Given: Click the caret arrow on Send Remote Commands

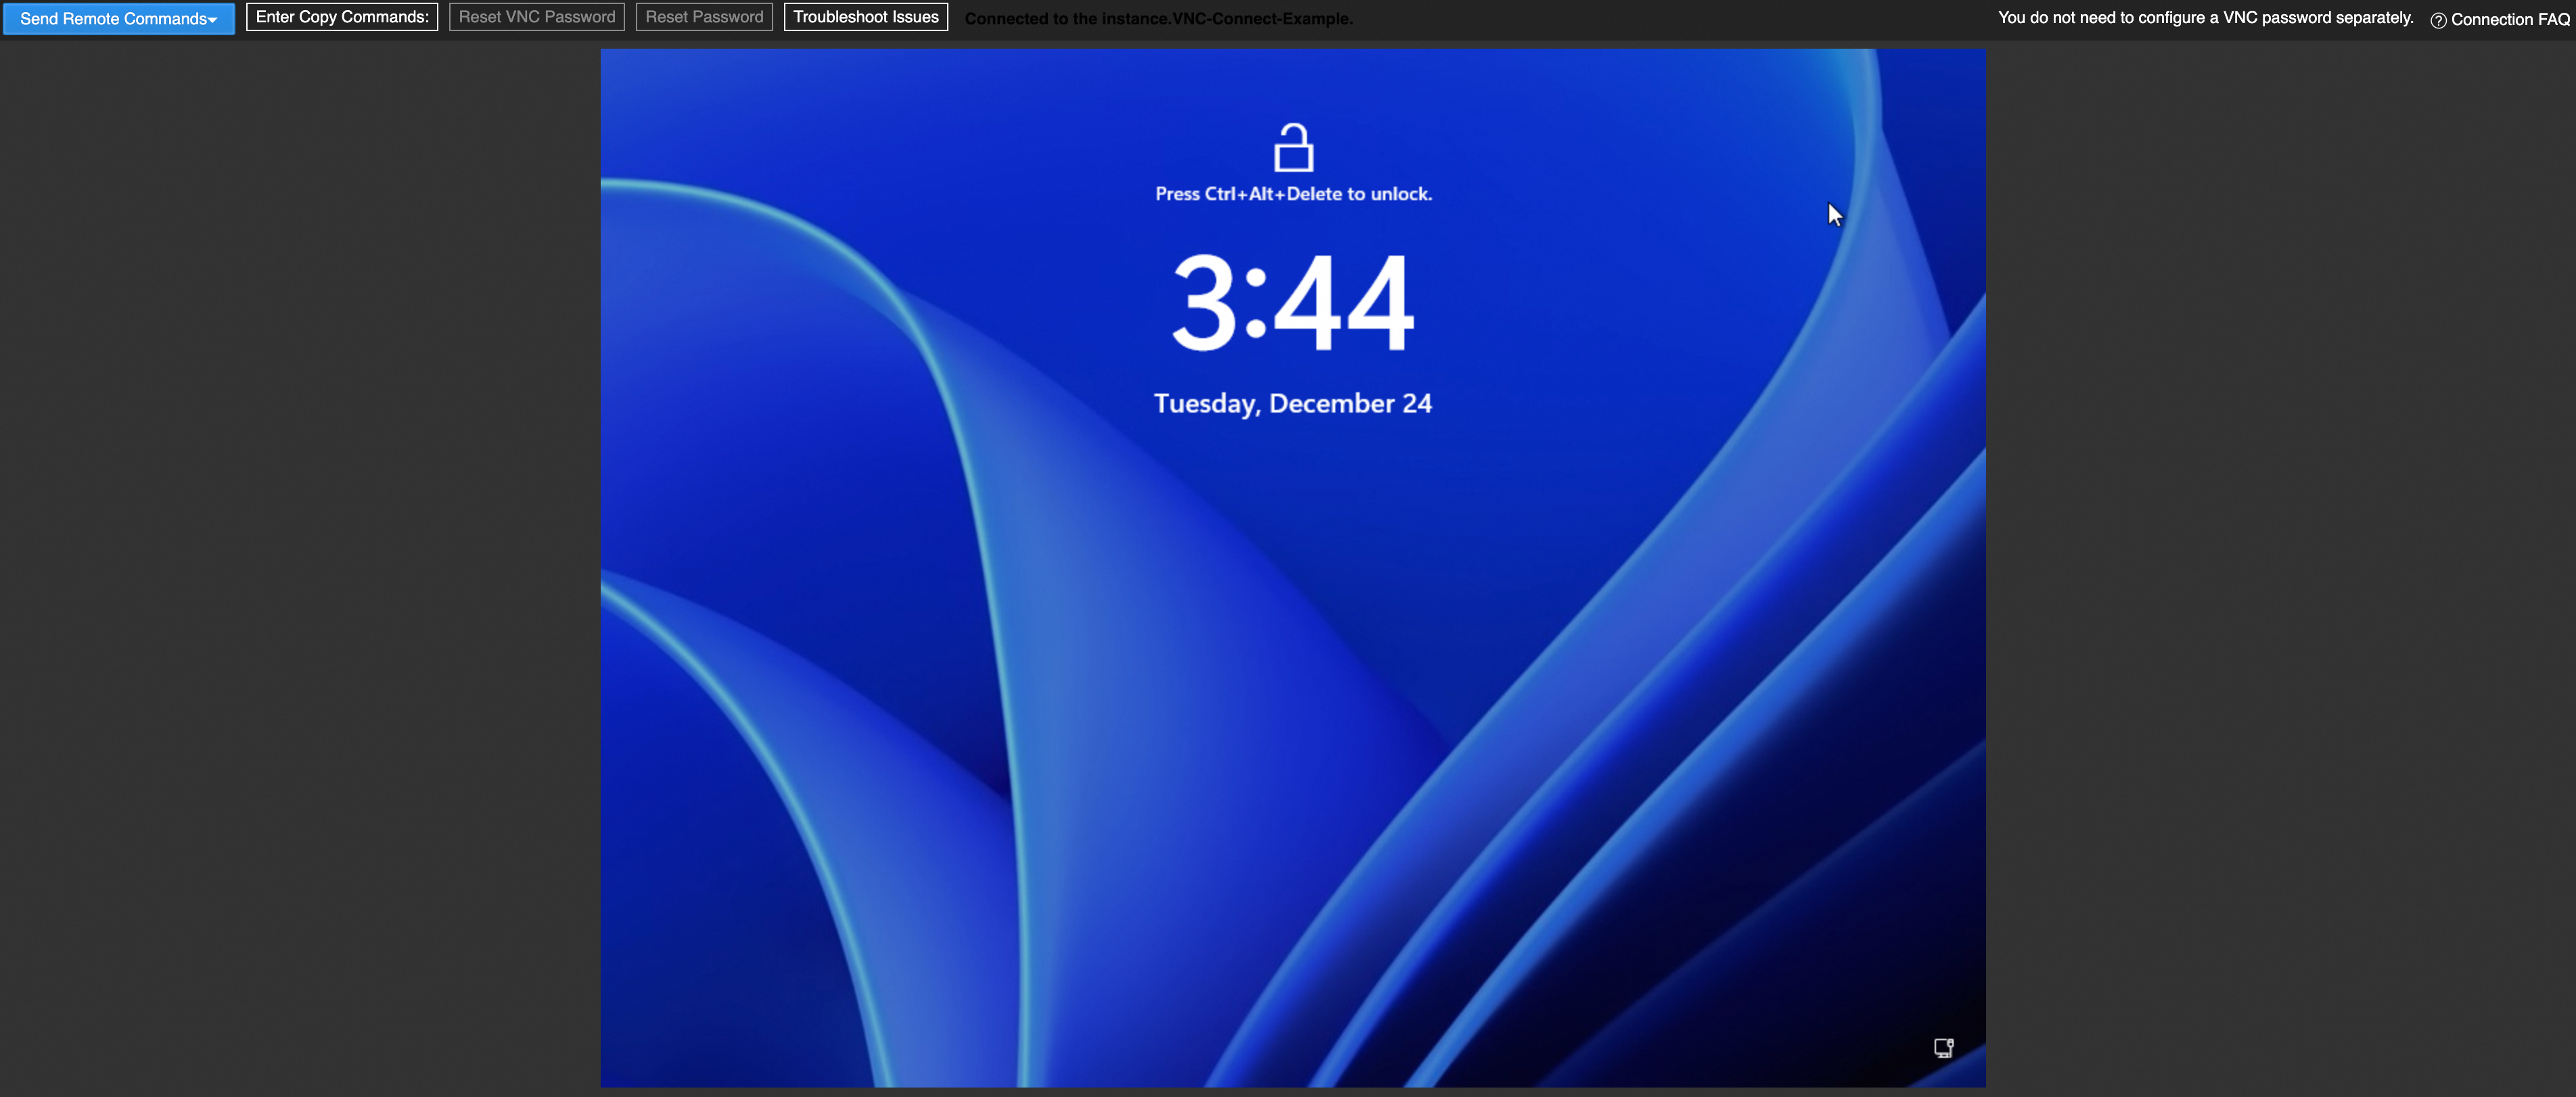Looking at the screenshot, I should coord(213,20).
